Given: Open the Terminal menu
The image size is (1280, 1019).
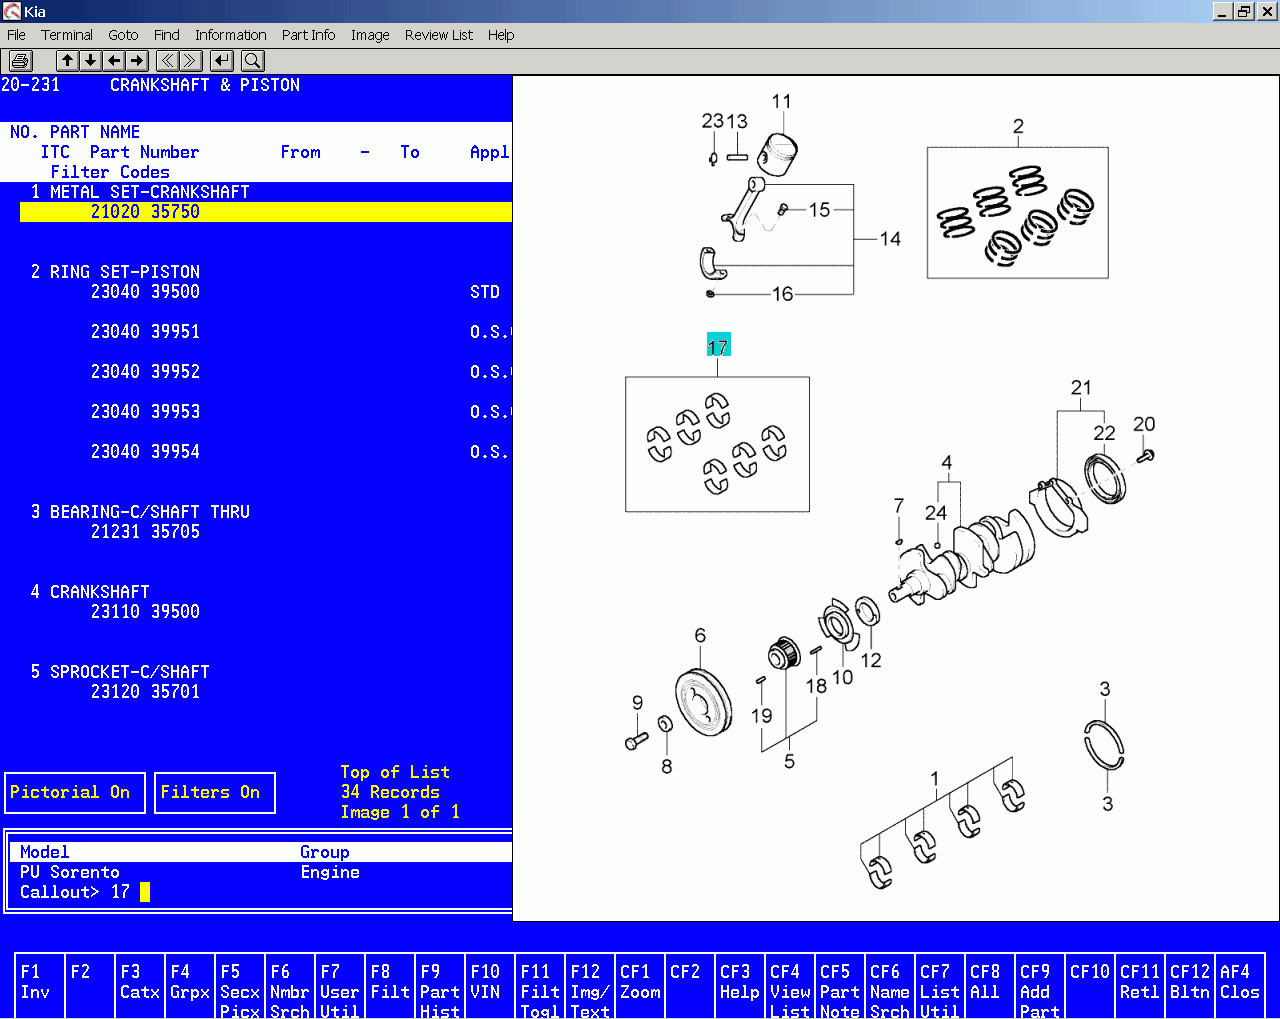Looking at the screenshot, I should coord(67,35).
